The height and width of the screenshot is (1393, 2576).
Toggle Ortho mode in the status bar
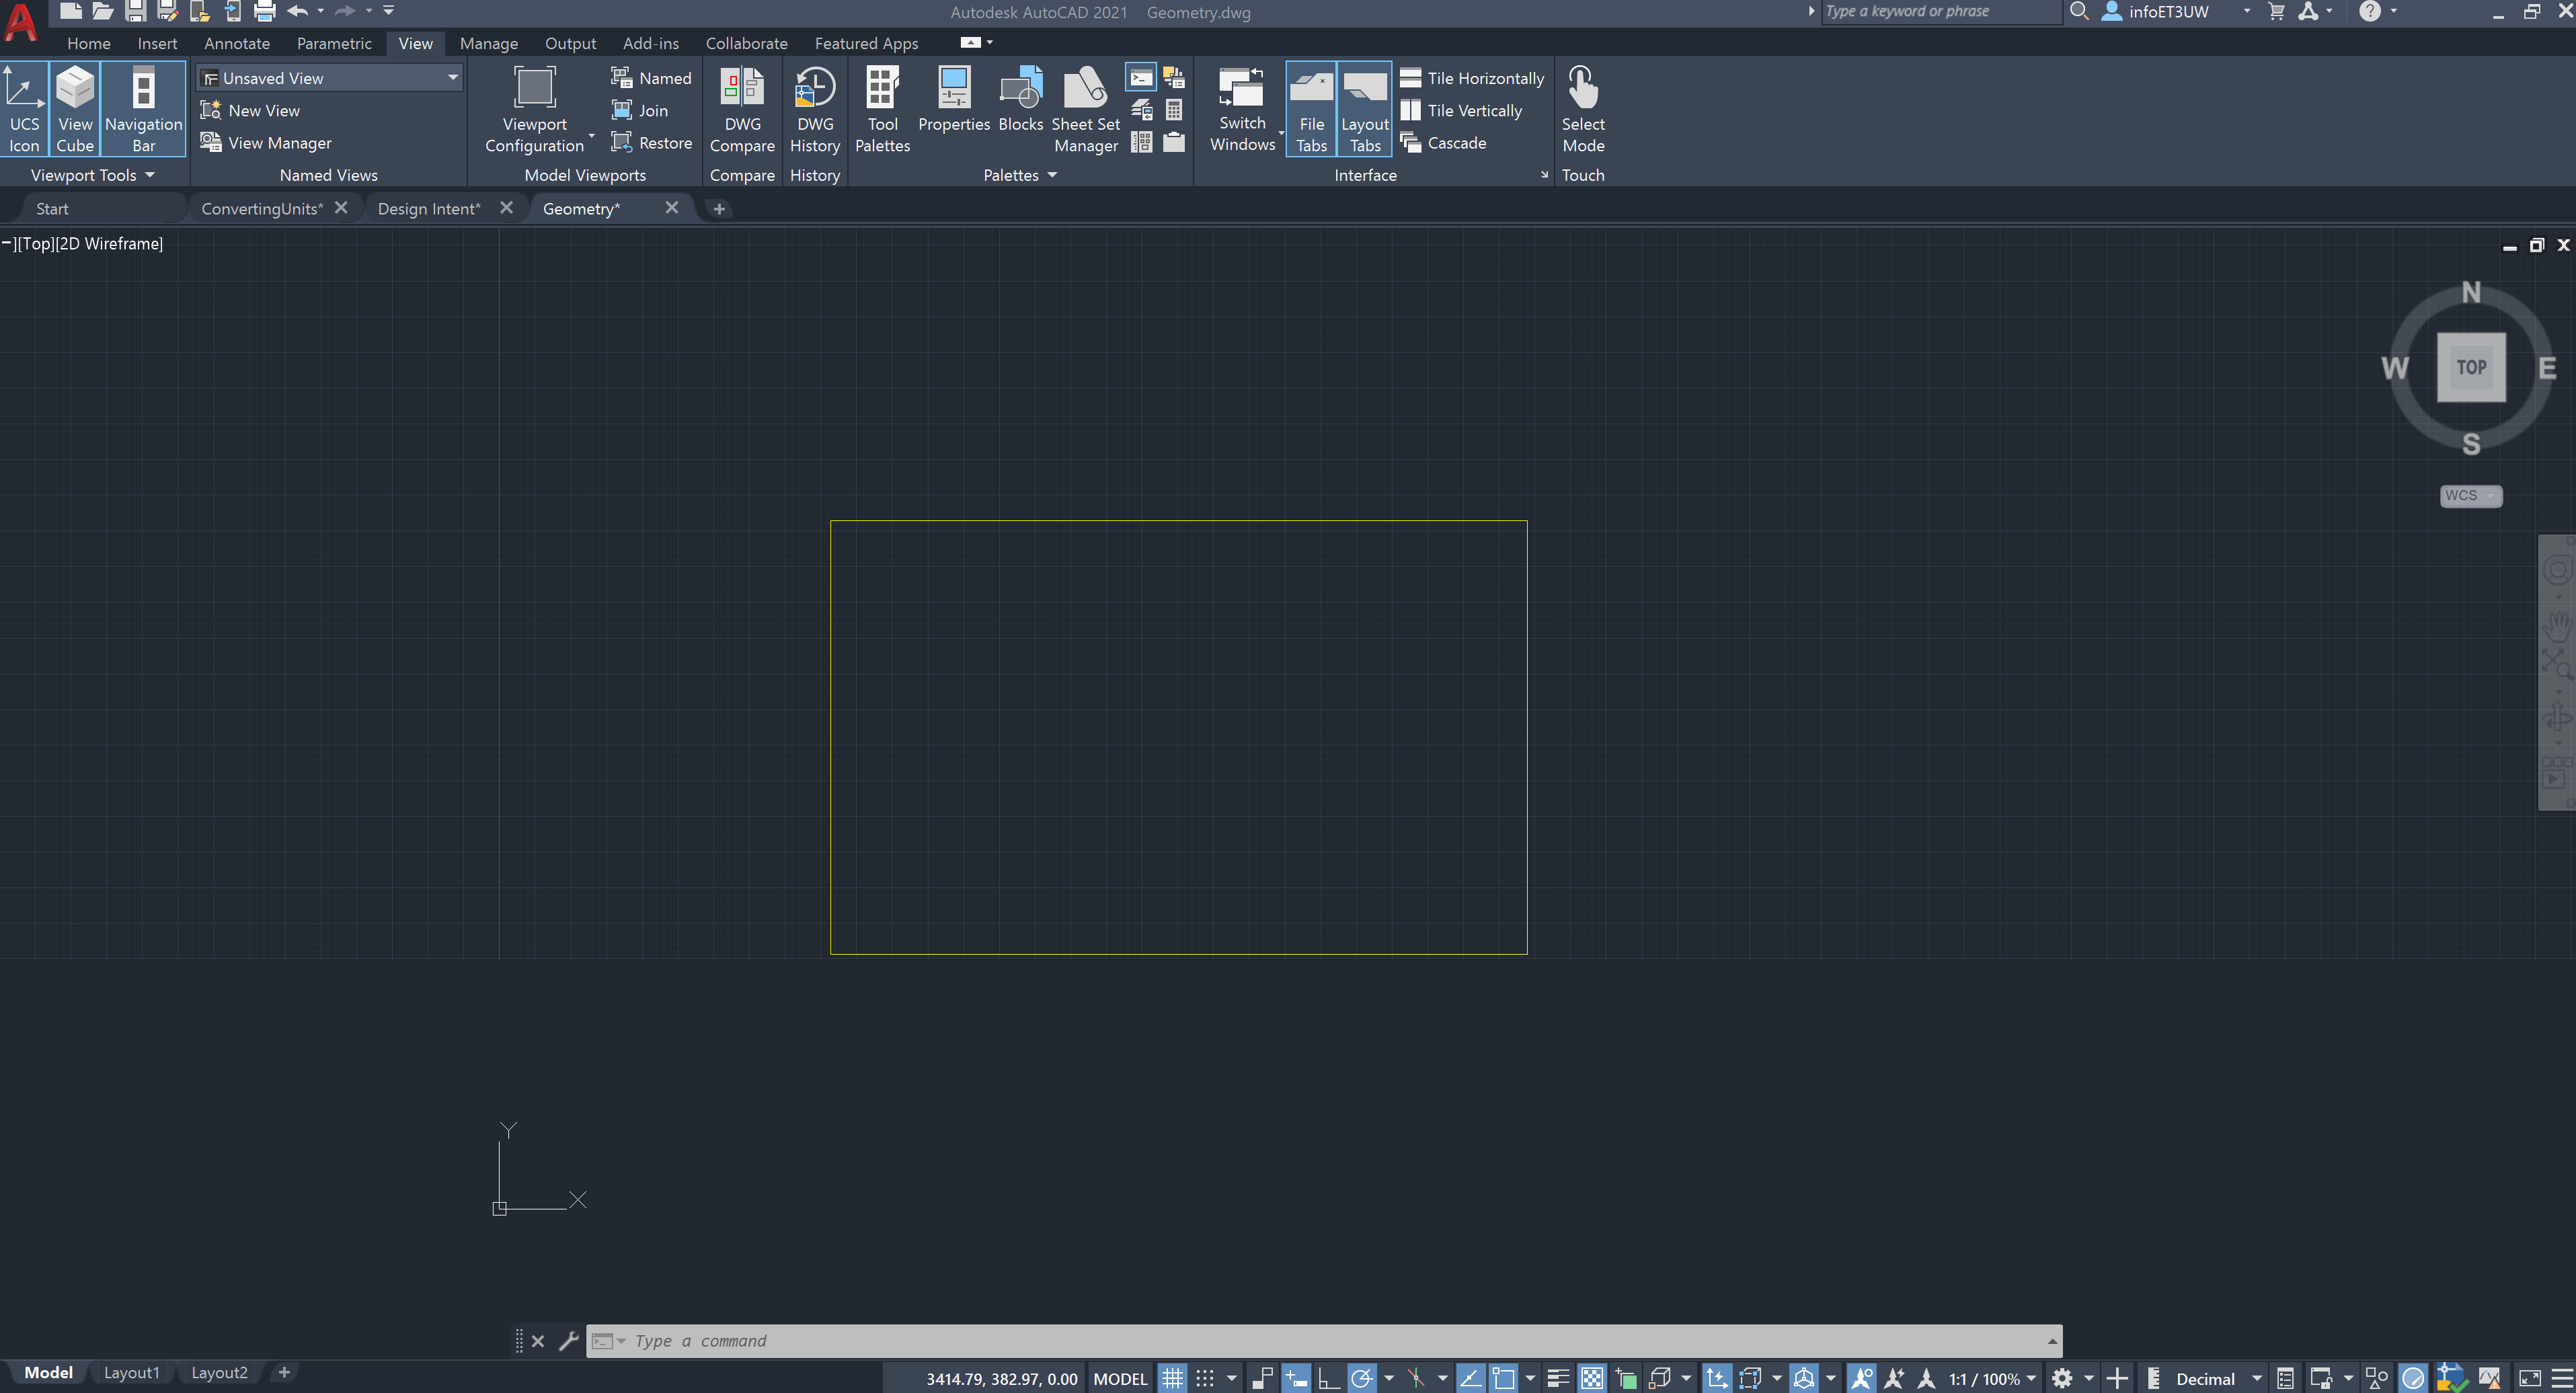1329,1378
